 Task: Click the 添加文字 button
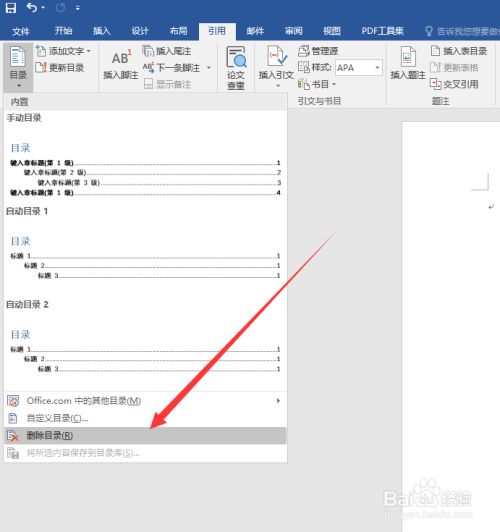(63, 51)
